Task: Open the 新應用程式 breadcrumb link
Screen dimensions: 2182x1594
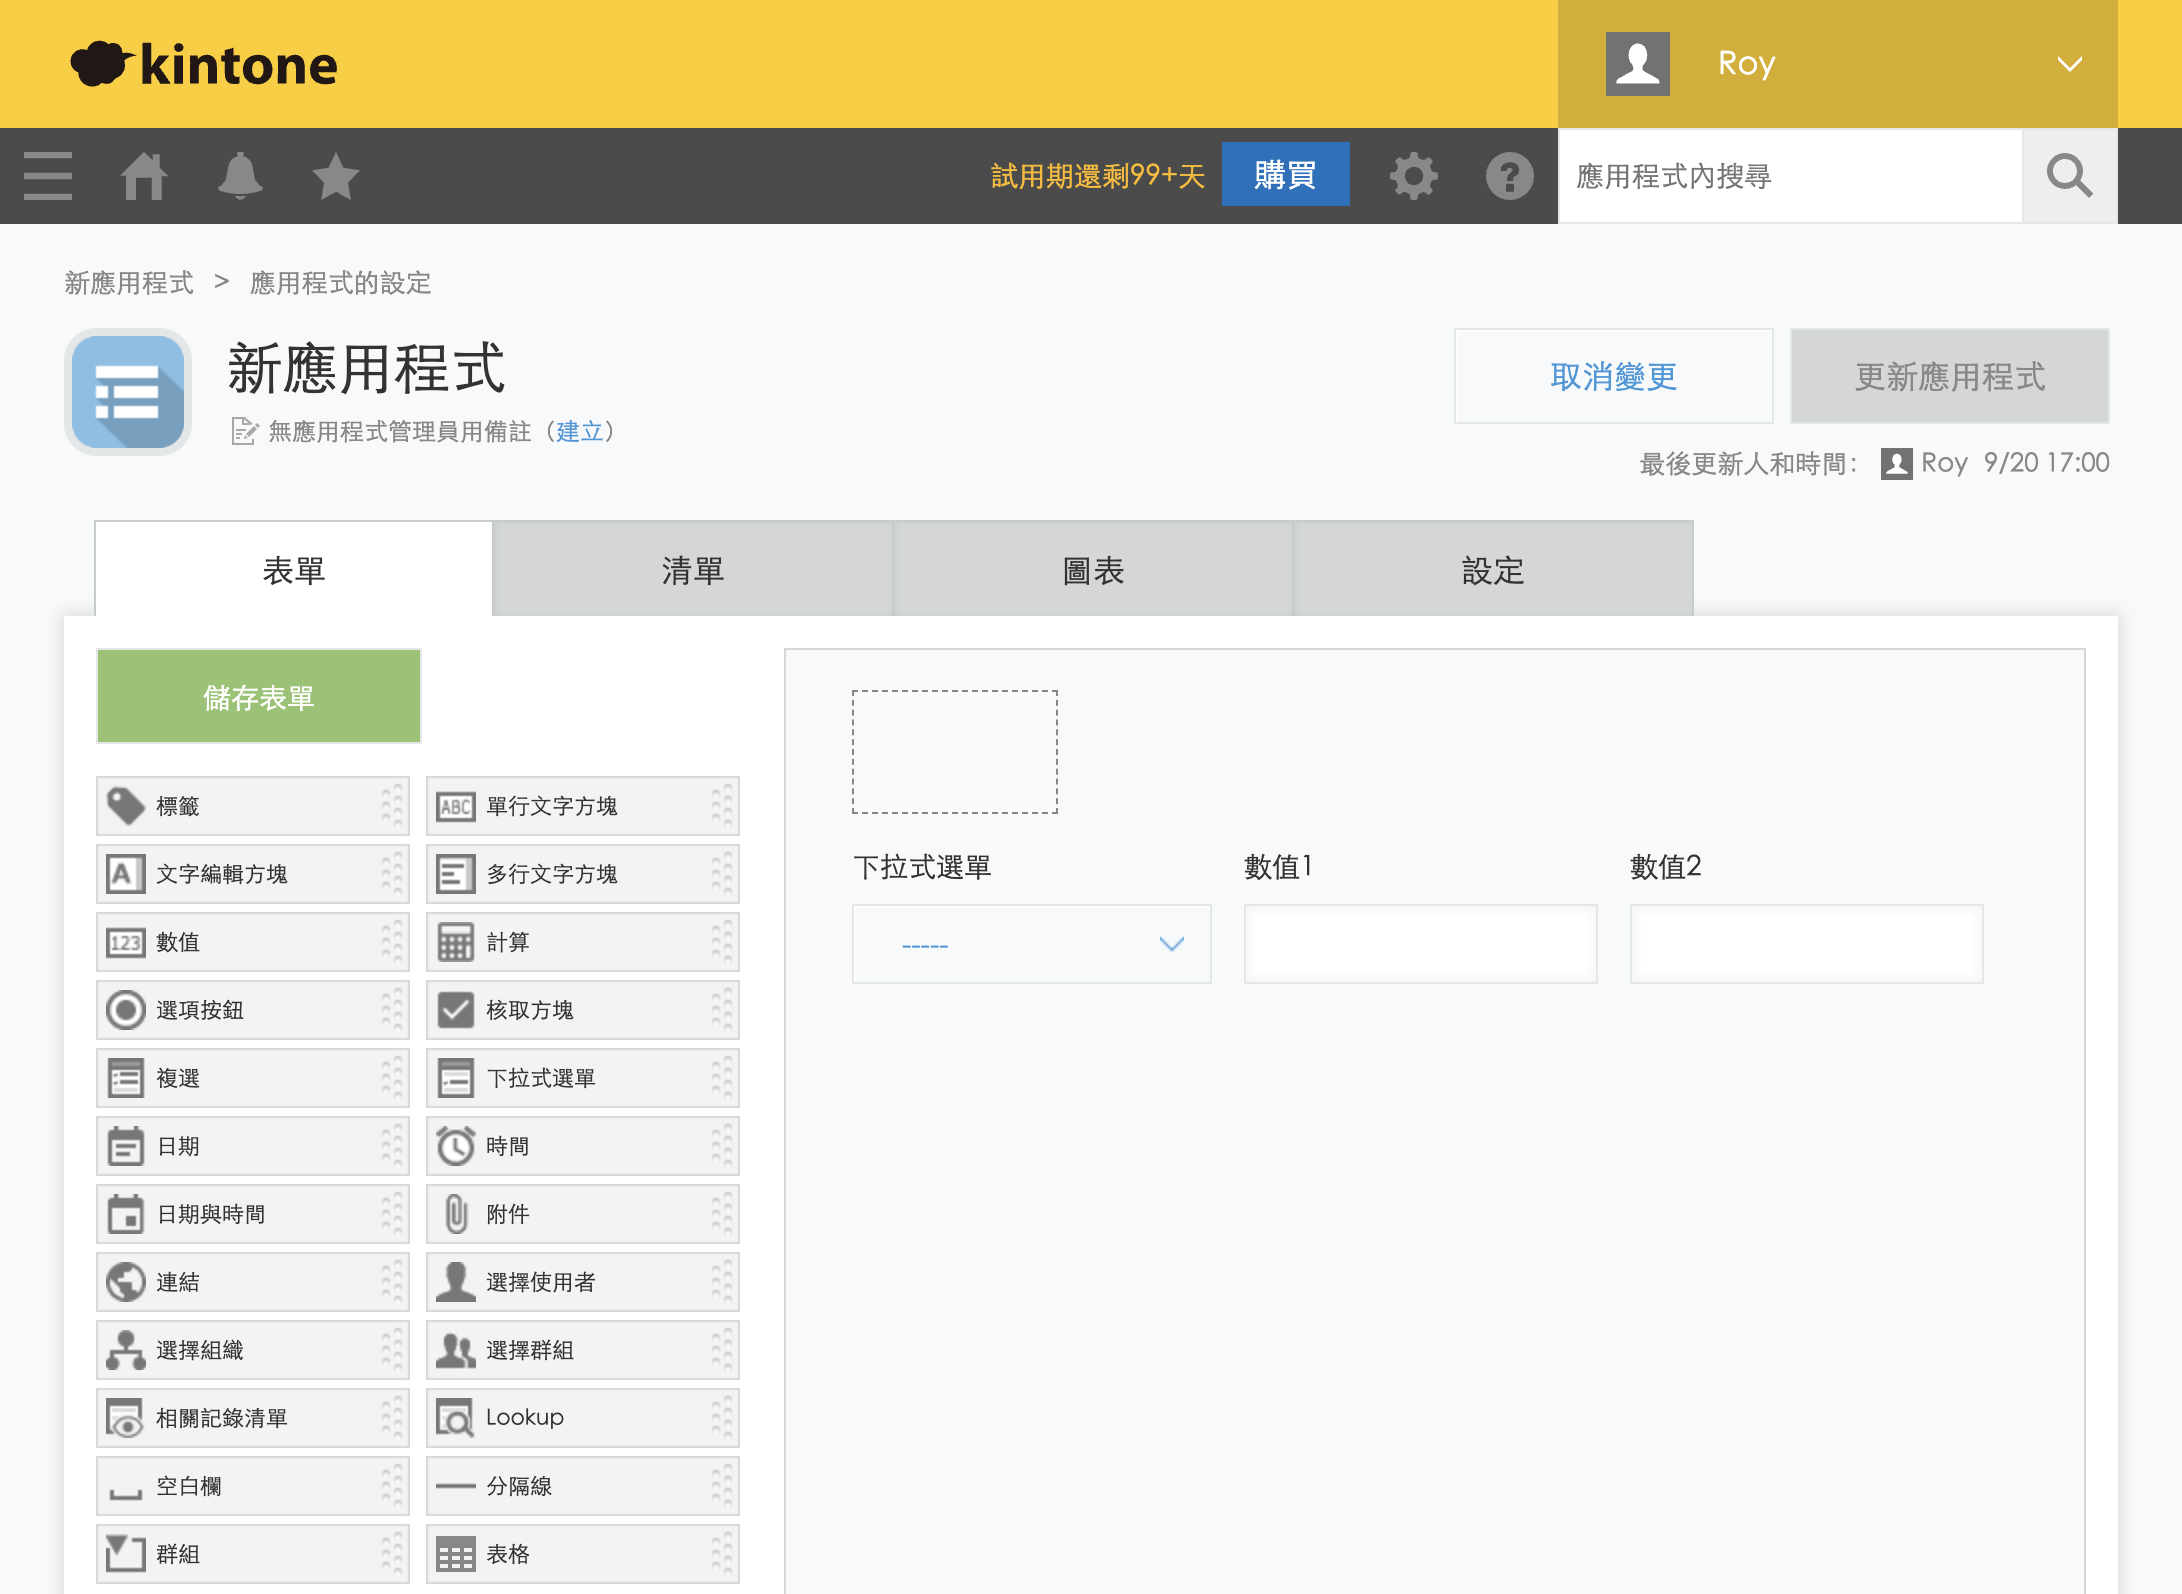Action: point(129,283)
